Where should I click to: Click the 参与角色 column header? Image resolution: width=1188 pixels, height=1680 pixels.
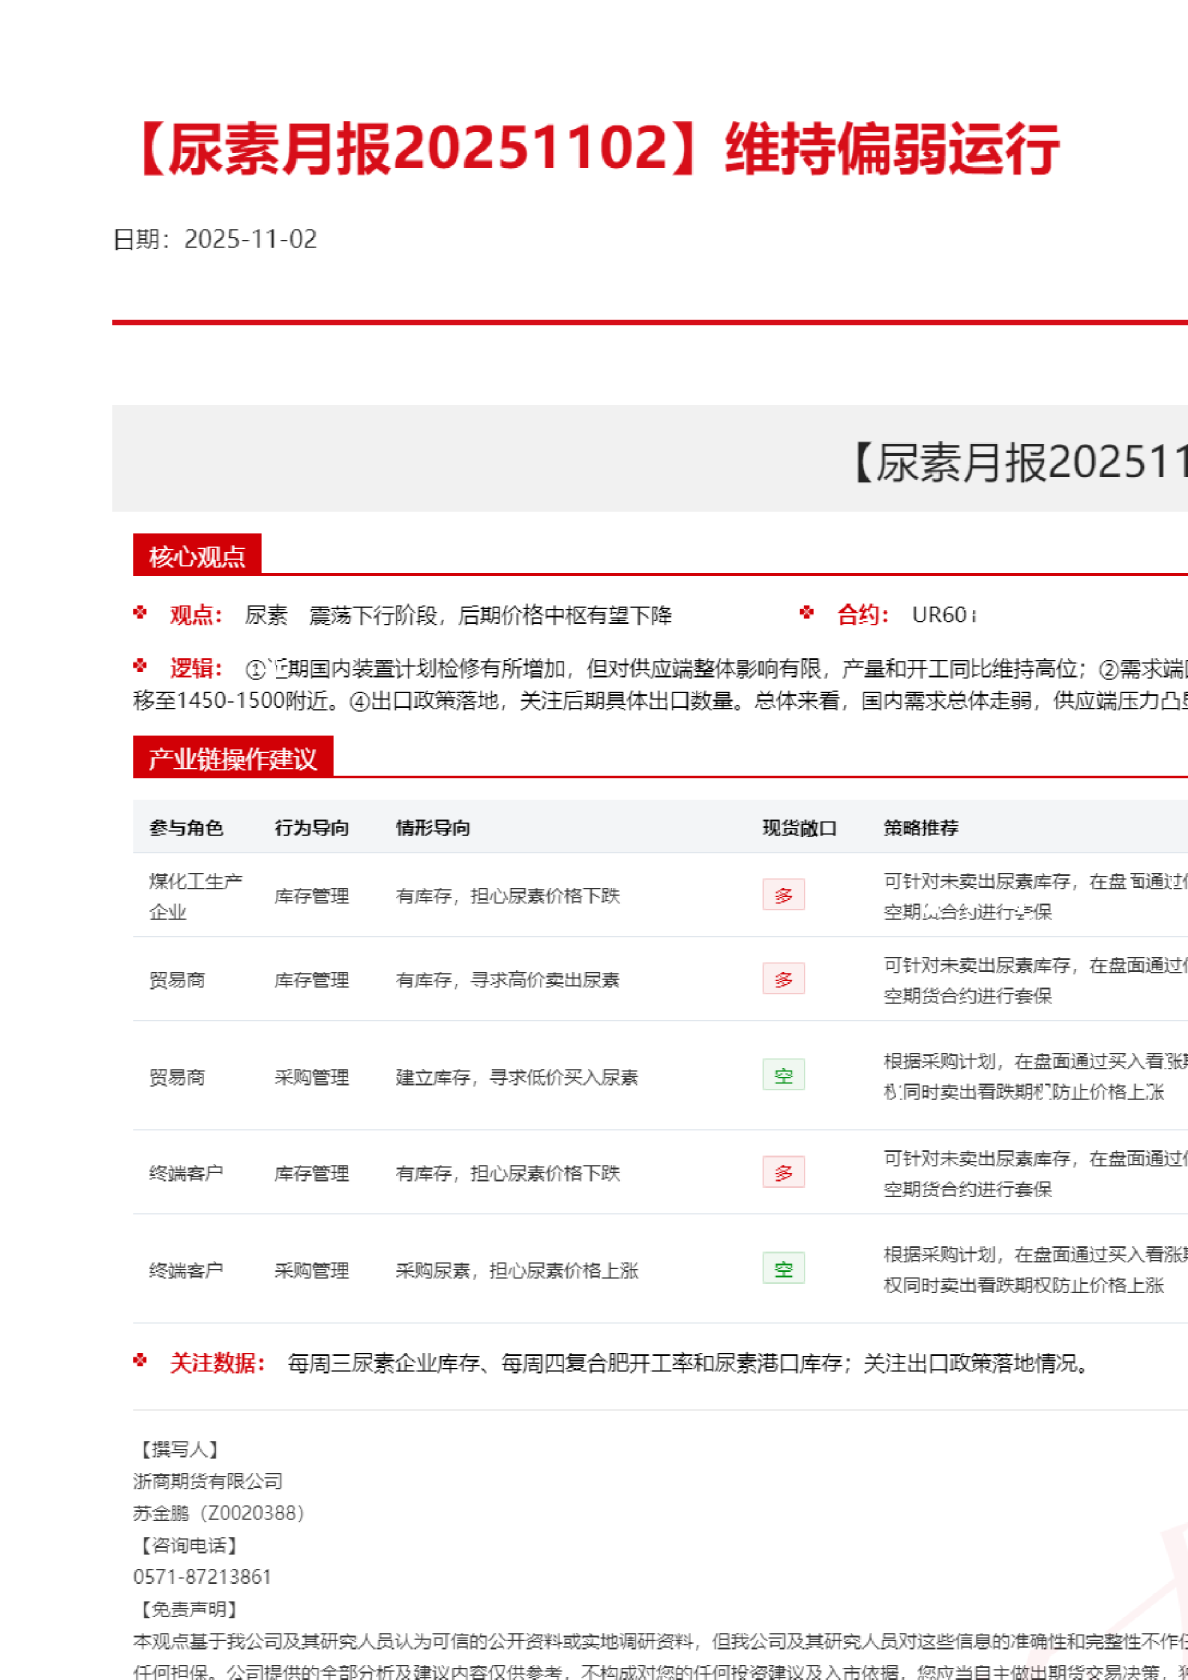186,828
